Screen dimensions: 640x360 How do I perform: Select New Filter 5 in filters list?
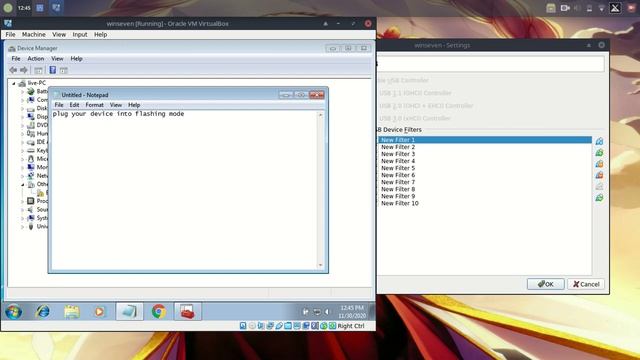pyautogui.click(x=484, y=168)
